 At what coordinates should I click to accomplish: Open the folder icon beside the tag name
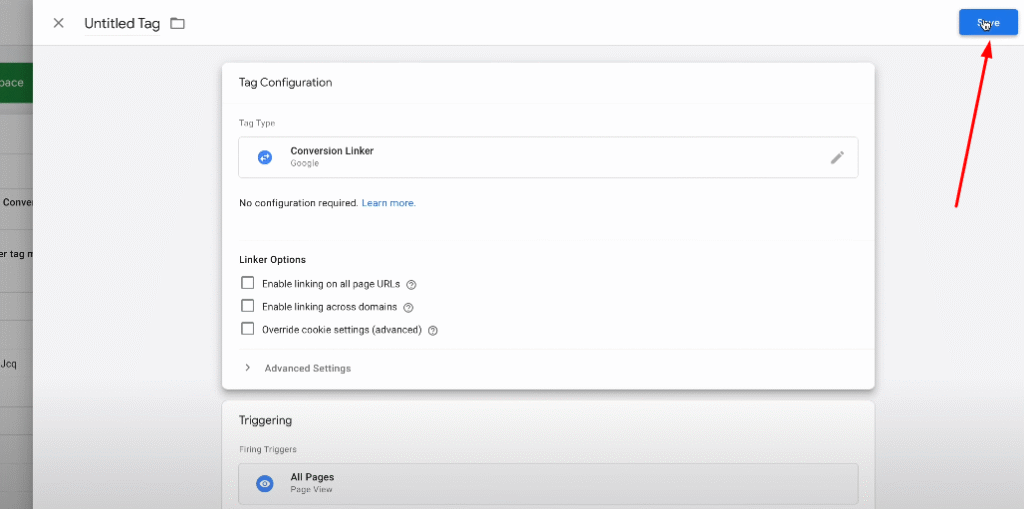[178, 24]
